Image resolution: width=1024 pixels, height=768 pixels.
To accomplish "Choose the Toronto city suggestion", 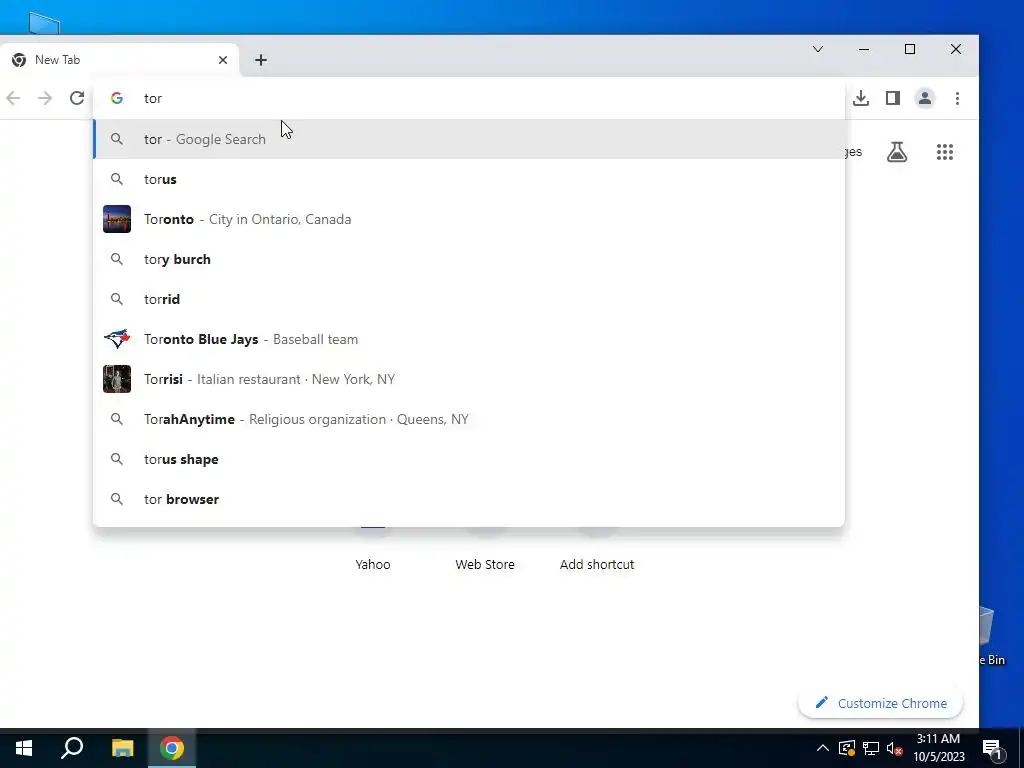I will click(x=469, y=219).
